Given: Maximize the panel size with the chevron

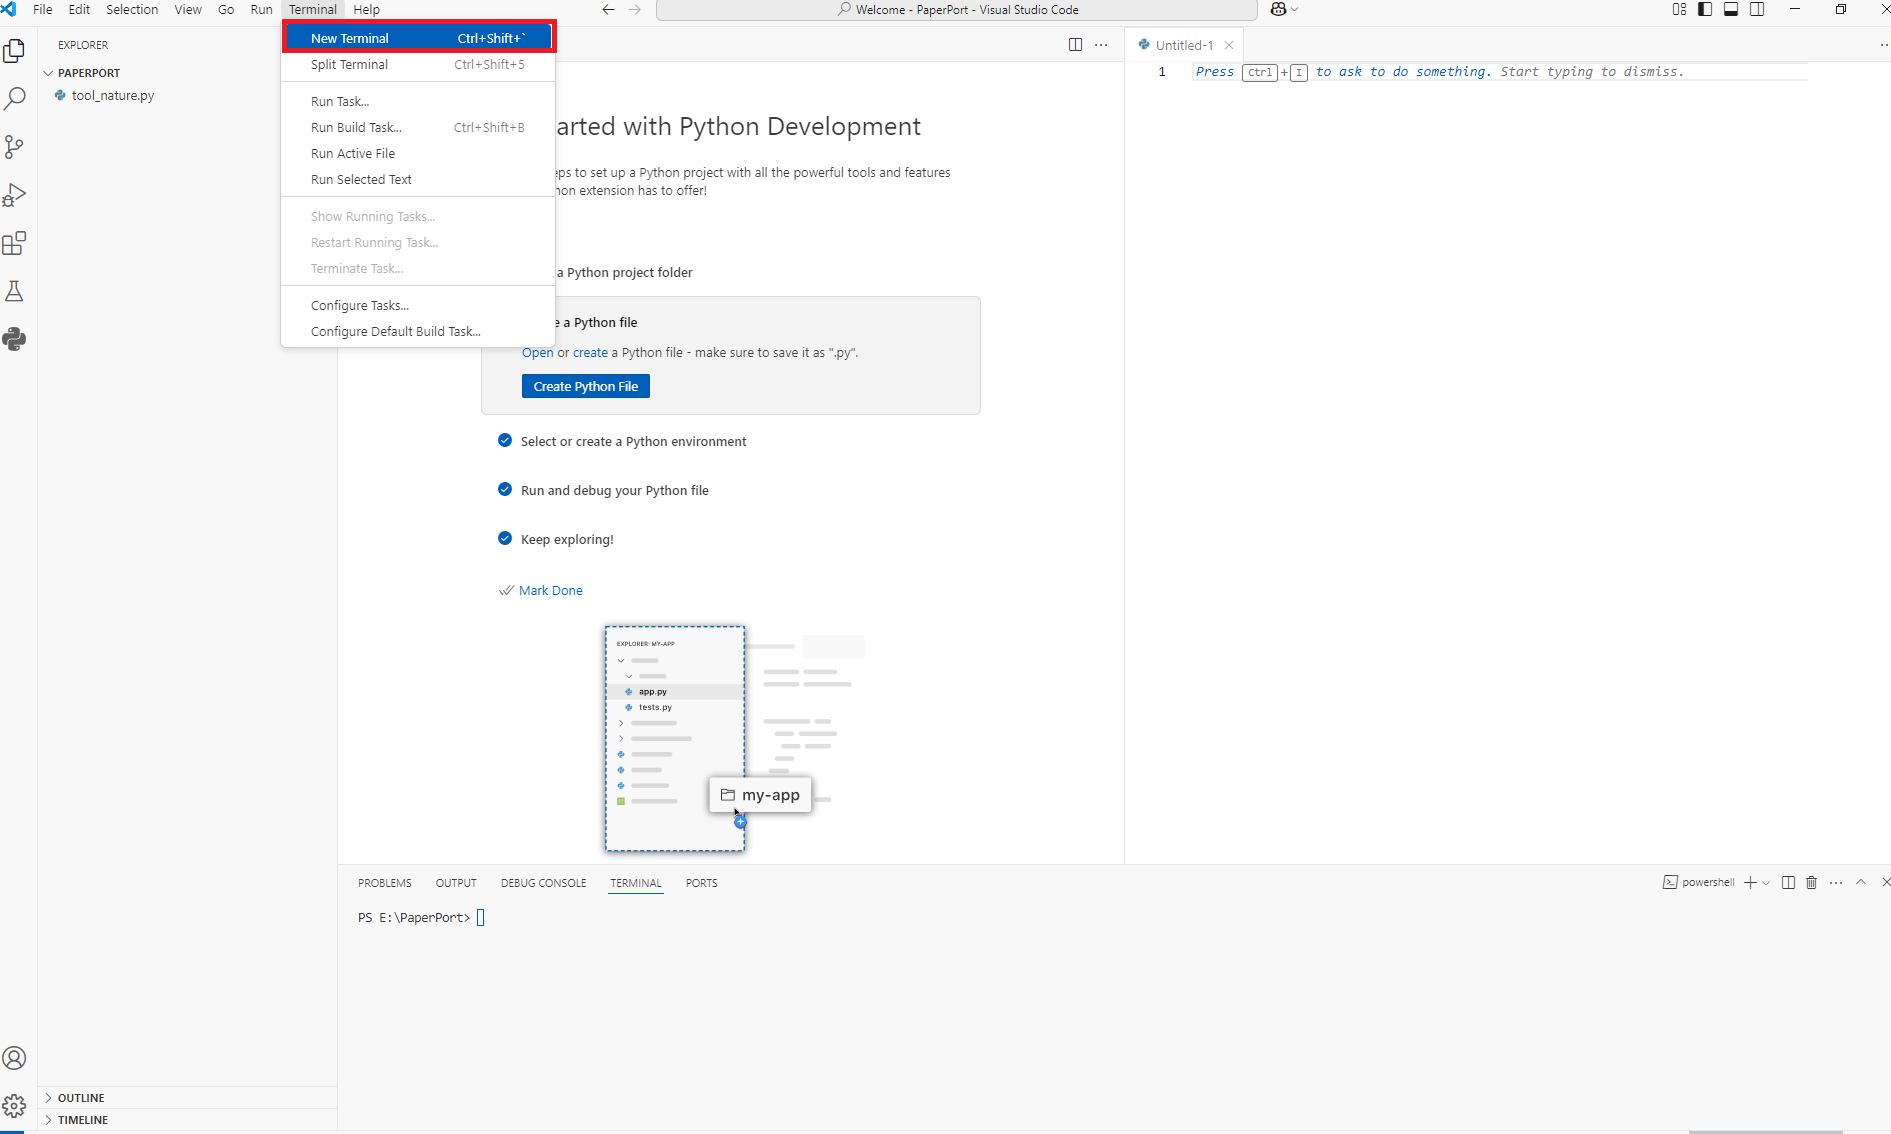Looking at the screenshot, I should point(1861,882).
